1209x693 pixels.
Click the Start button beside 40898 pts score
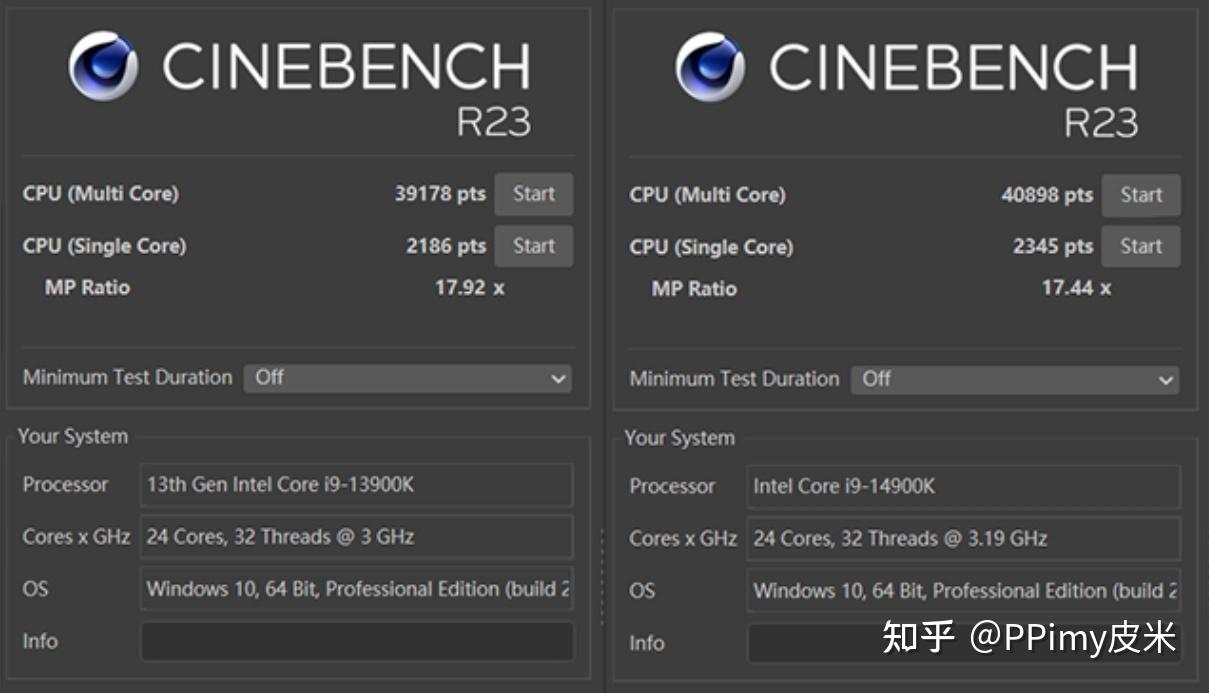tap(1141, 195)
